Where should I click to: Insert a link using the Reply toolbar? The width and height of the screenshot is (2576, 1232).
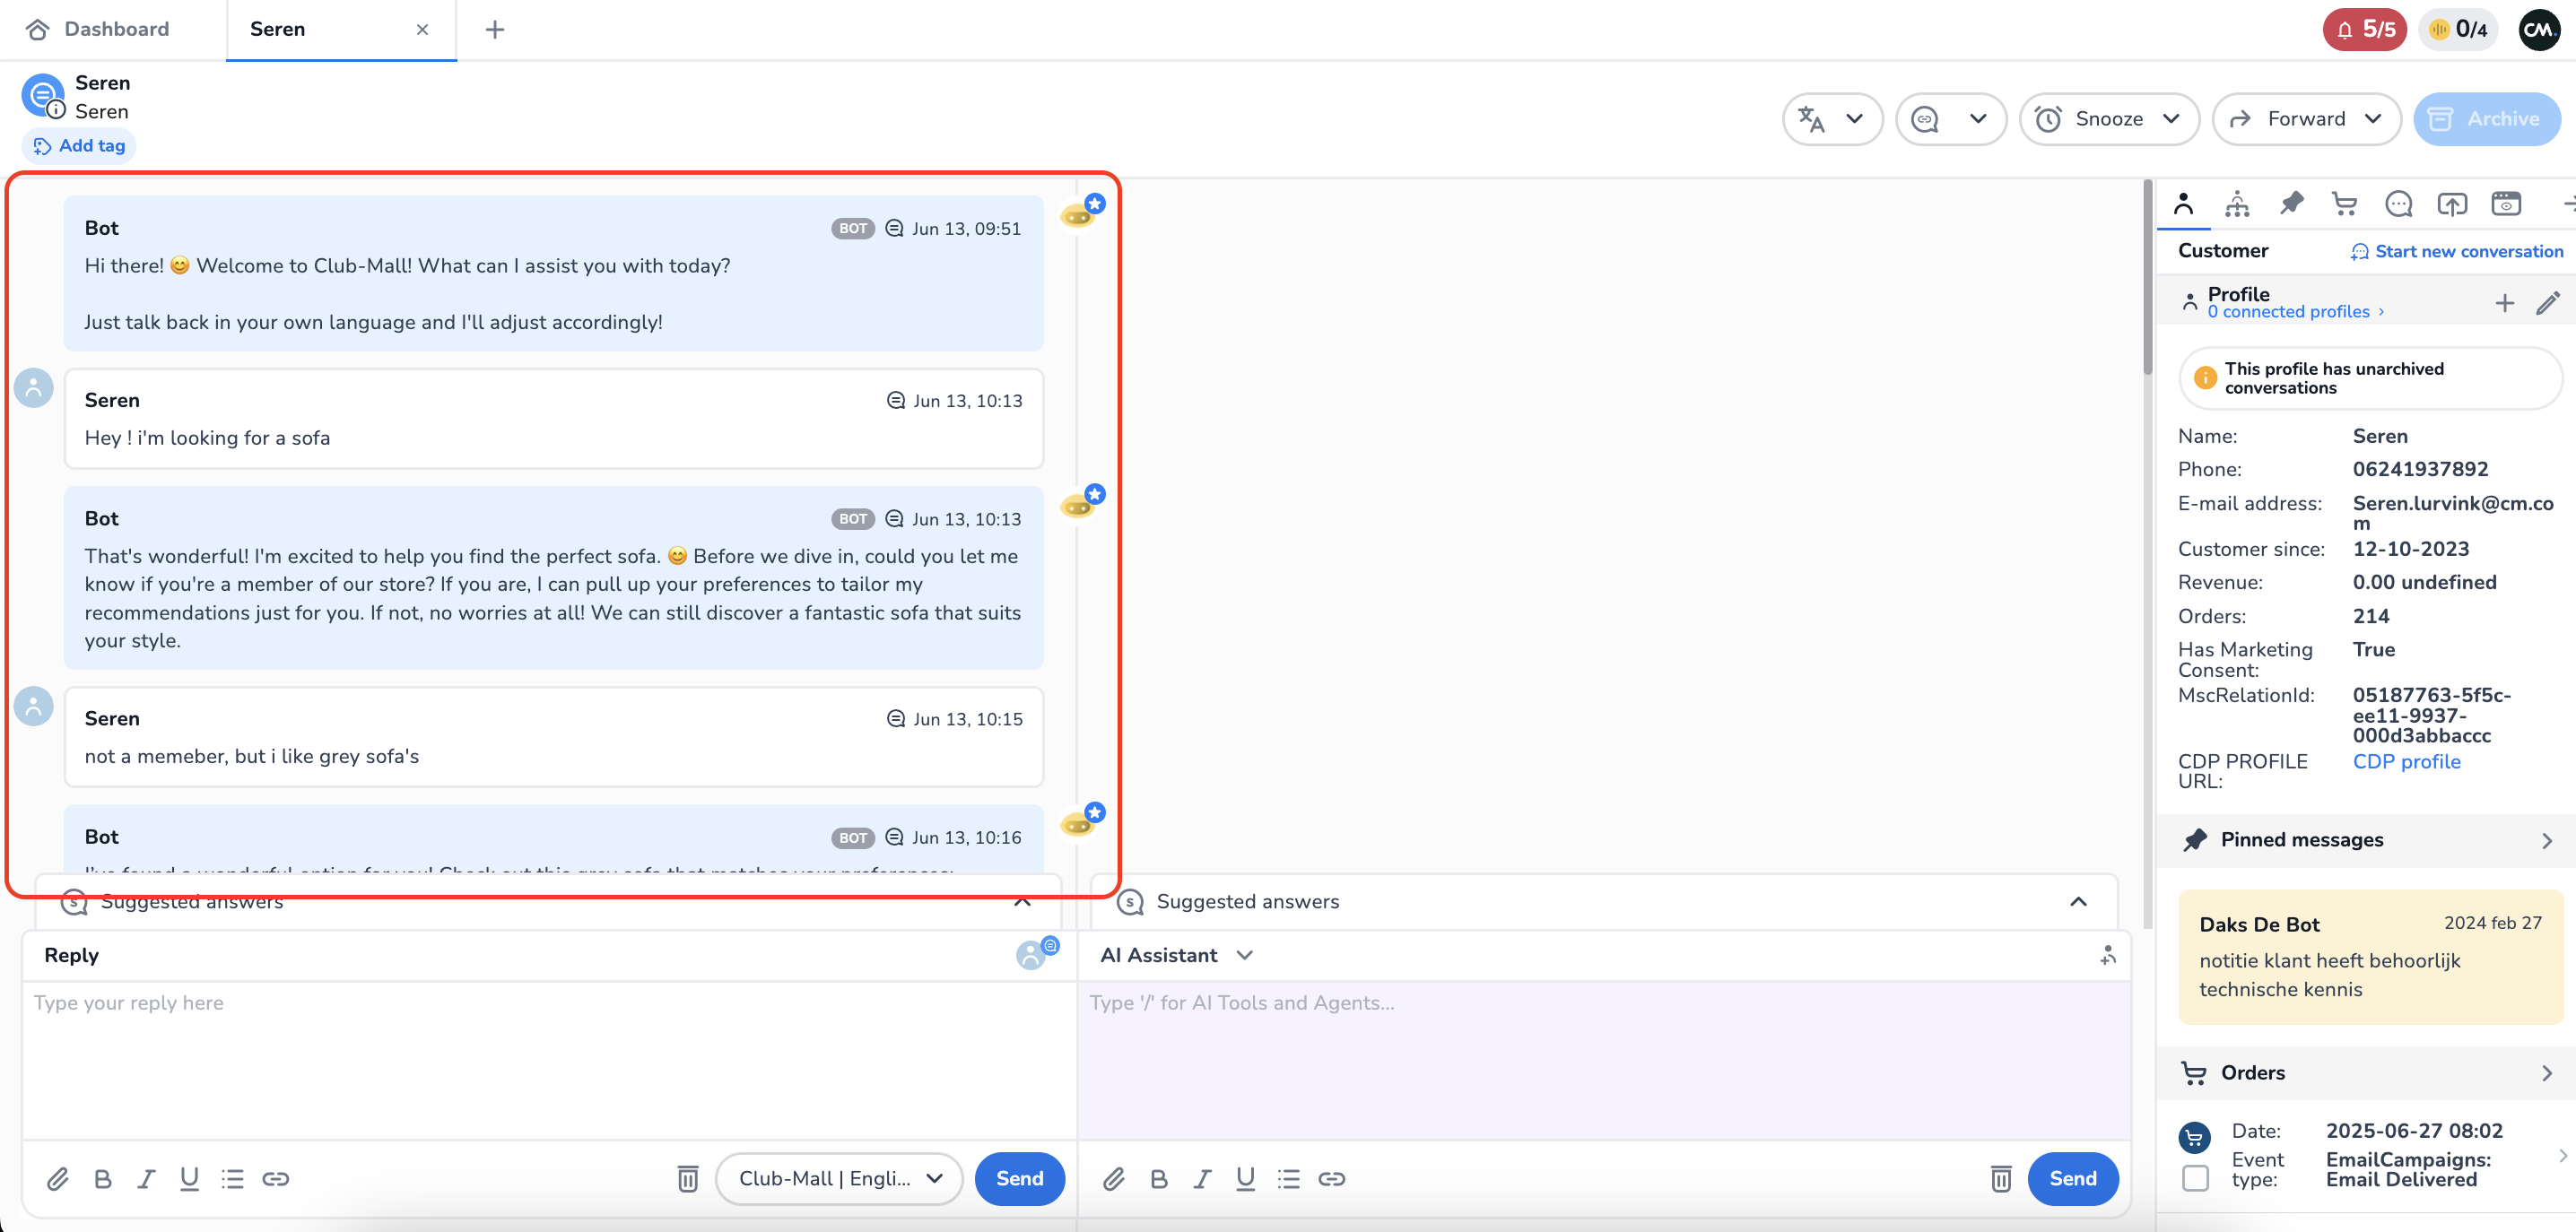coord(277,1179)
